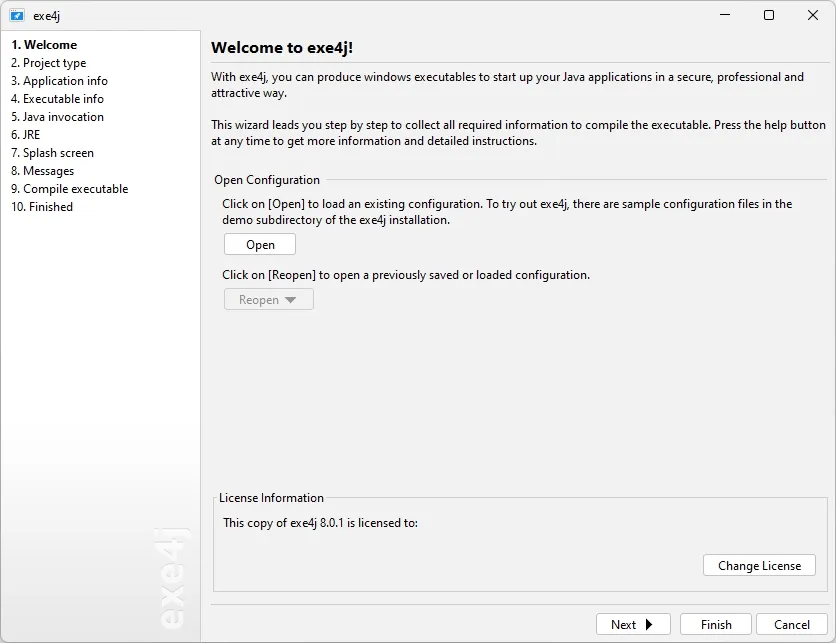Expand the Reopen dropdown arrow
Image resolution: width=836 pixels, height=643 pixels.
tap(290, 300)
